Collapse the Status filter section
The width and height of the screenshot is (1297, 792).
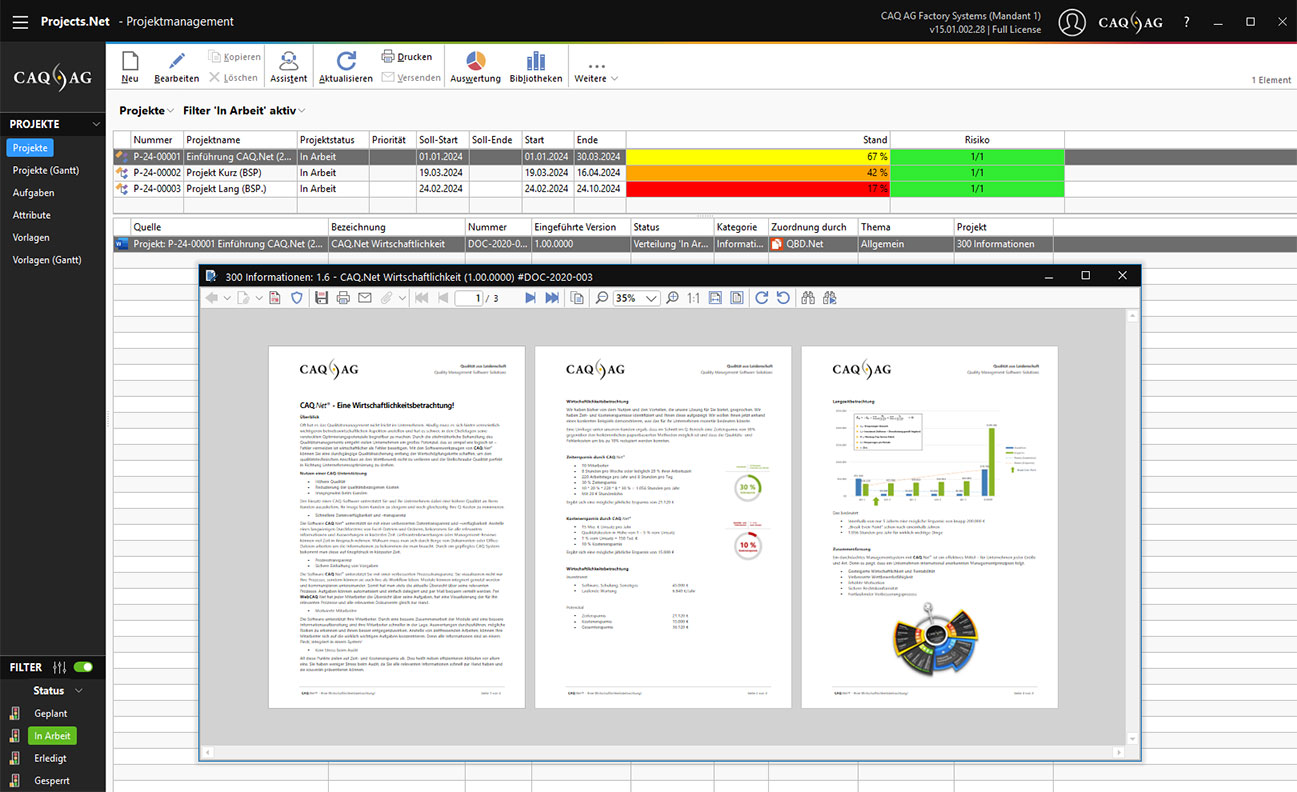click(79, 691)
